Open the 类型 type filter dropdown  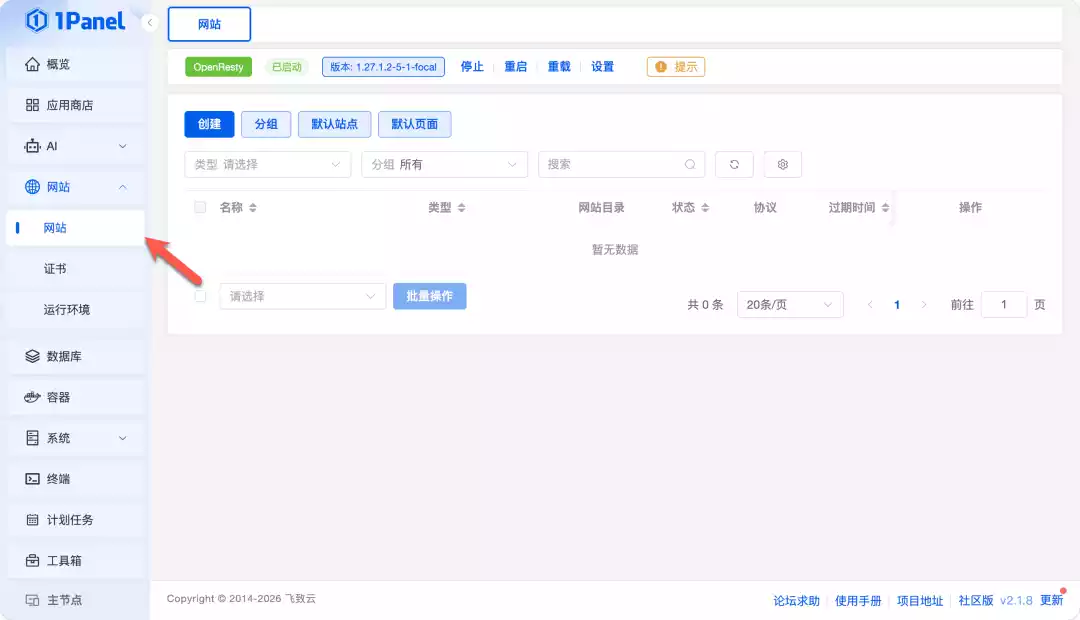point(267,163)
